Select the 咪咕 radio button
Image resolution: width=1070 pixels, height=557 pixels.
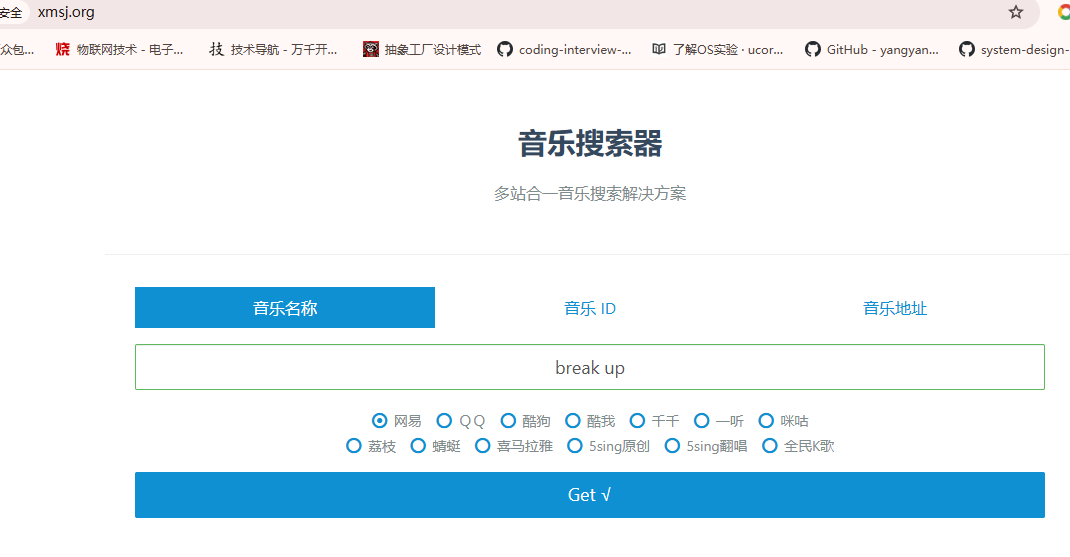tap(767, 421)
